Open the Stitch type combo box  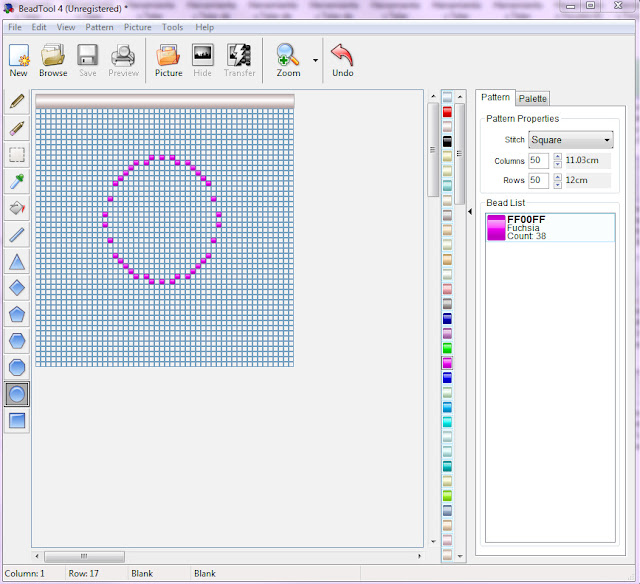tap(571, 140)
